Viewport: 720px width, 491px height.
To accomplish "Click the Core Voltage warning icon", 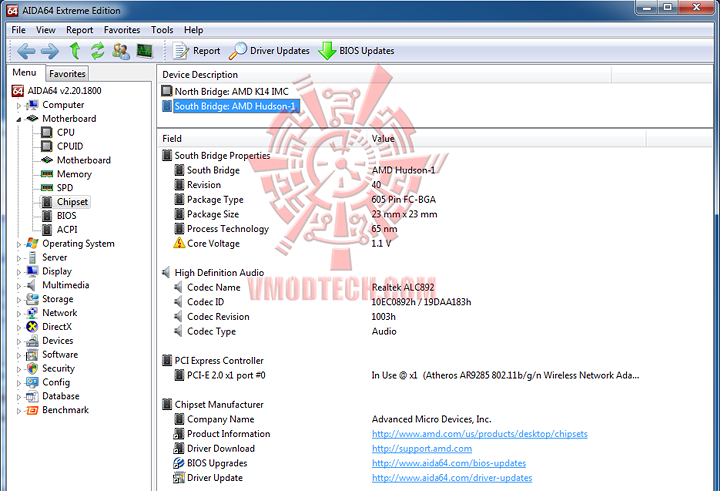I will click(x=179, y=243).
